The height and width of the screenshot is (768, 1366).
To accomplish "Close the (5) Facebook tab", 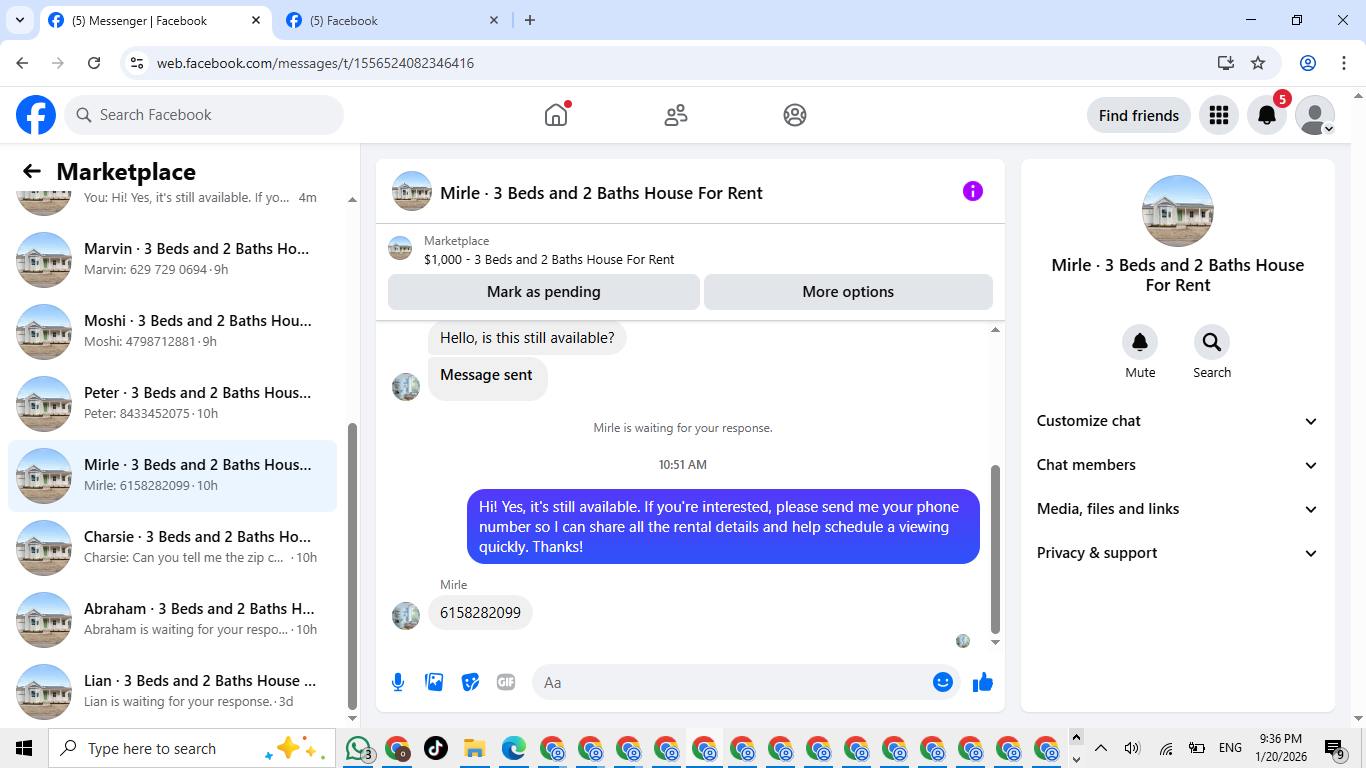I will [x=494, y=20].
